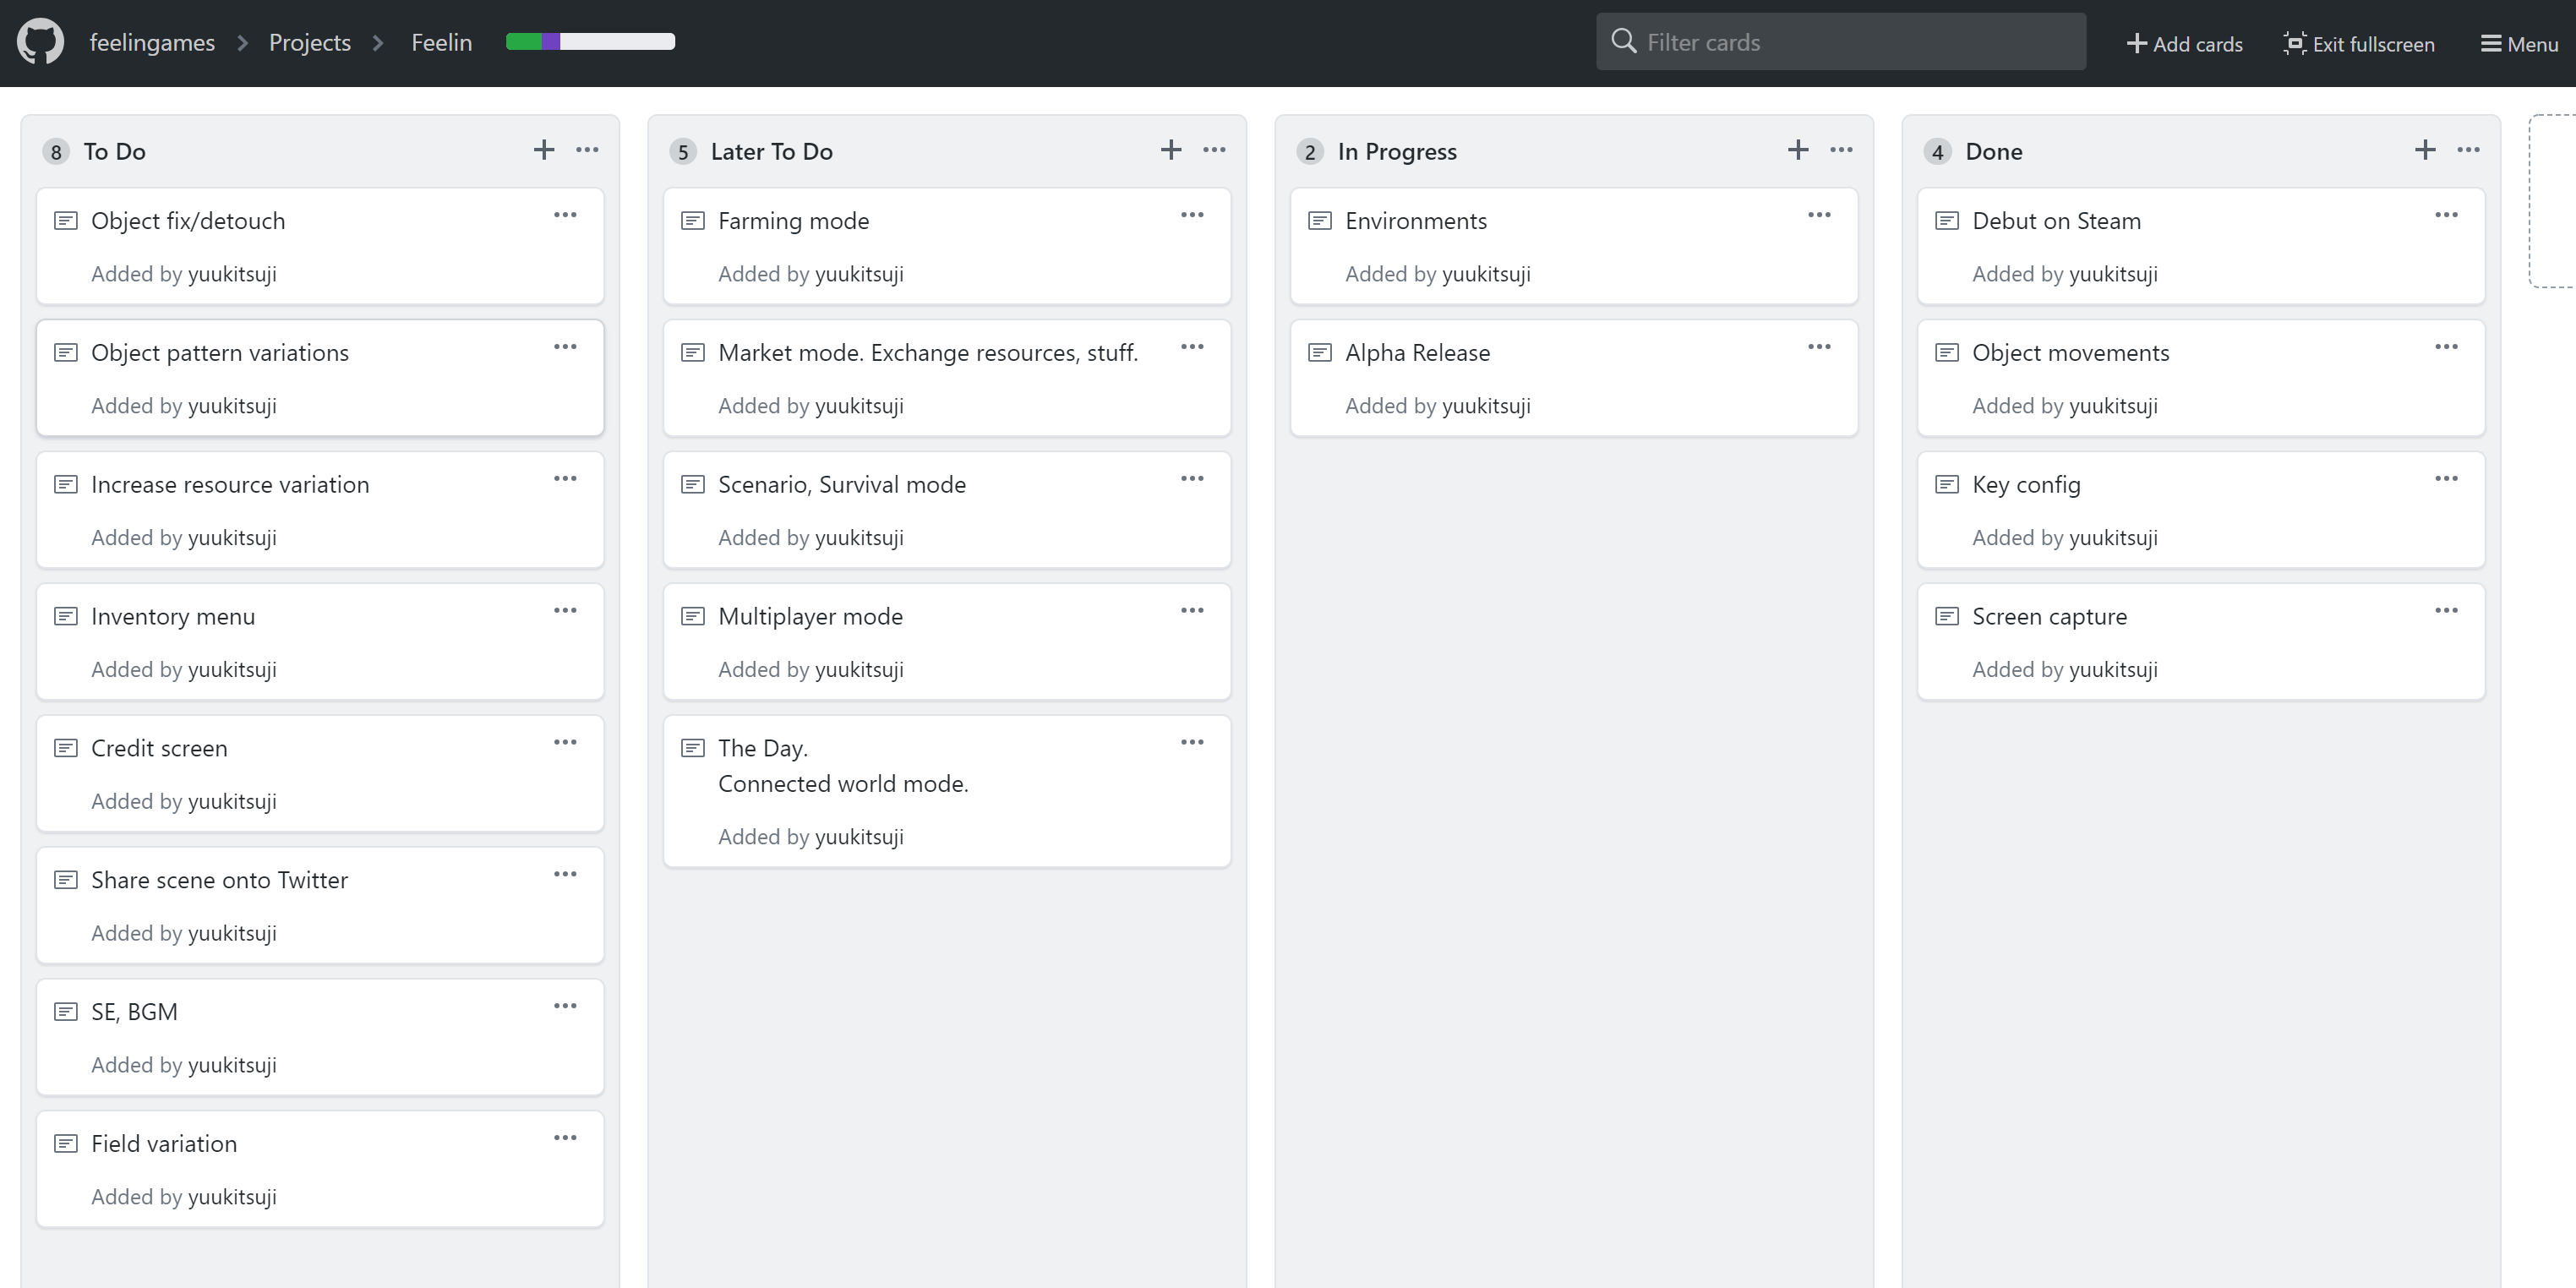Open the To Do column options menu
This screenshot has width=2576, height=1288.
[587, 150]
